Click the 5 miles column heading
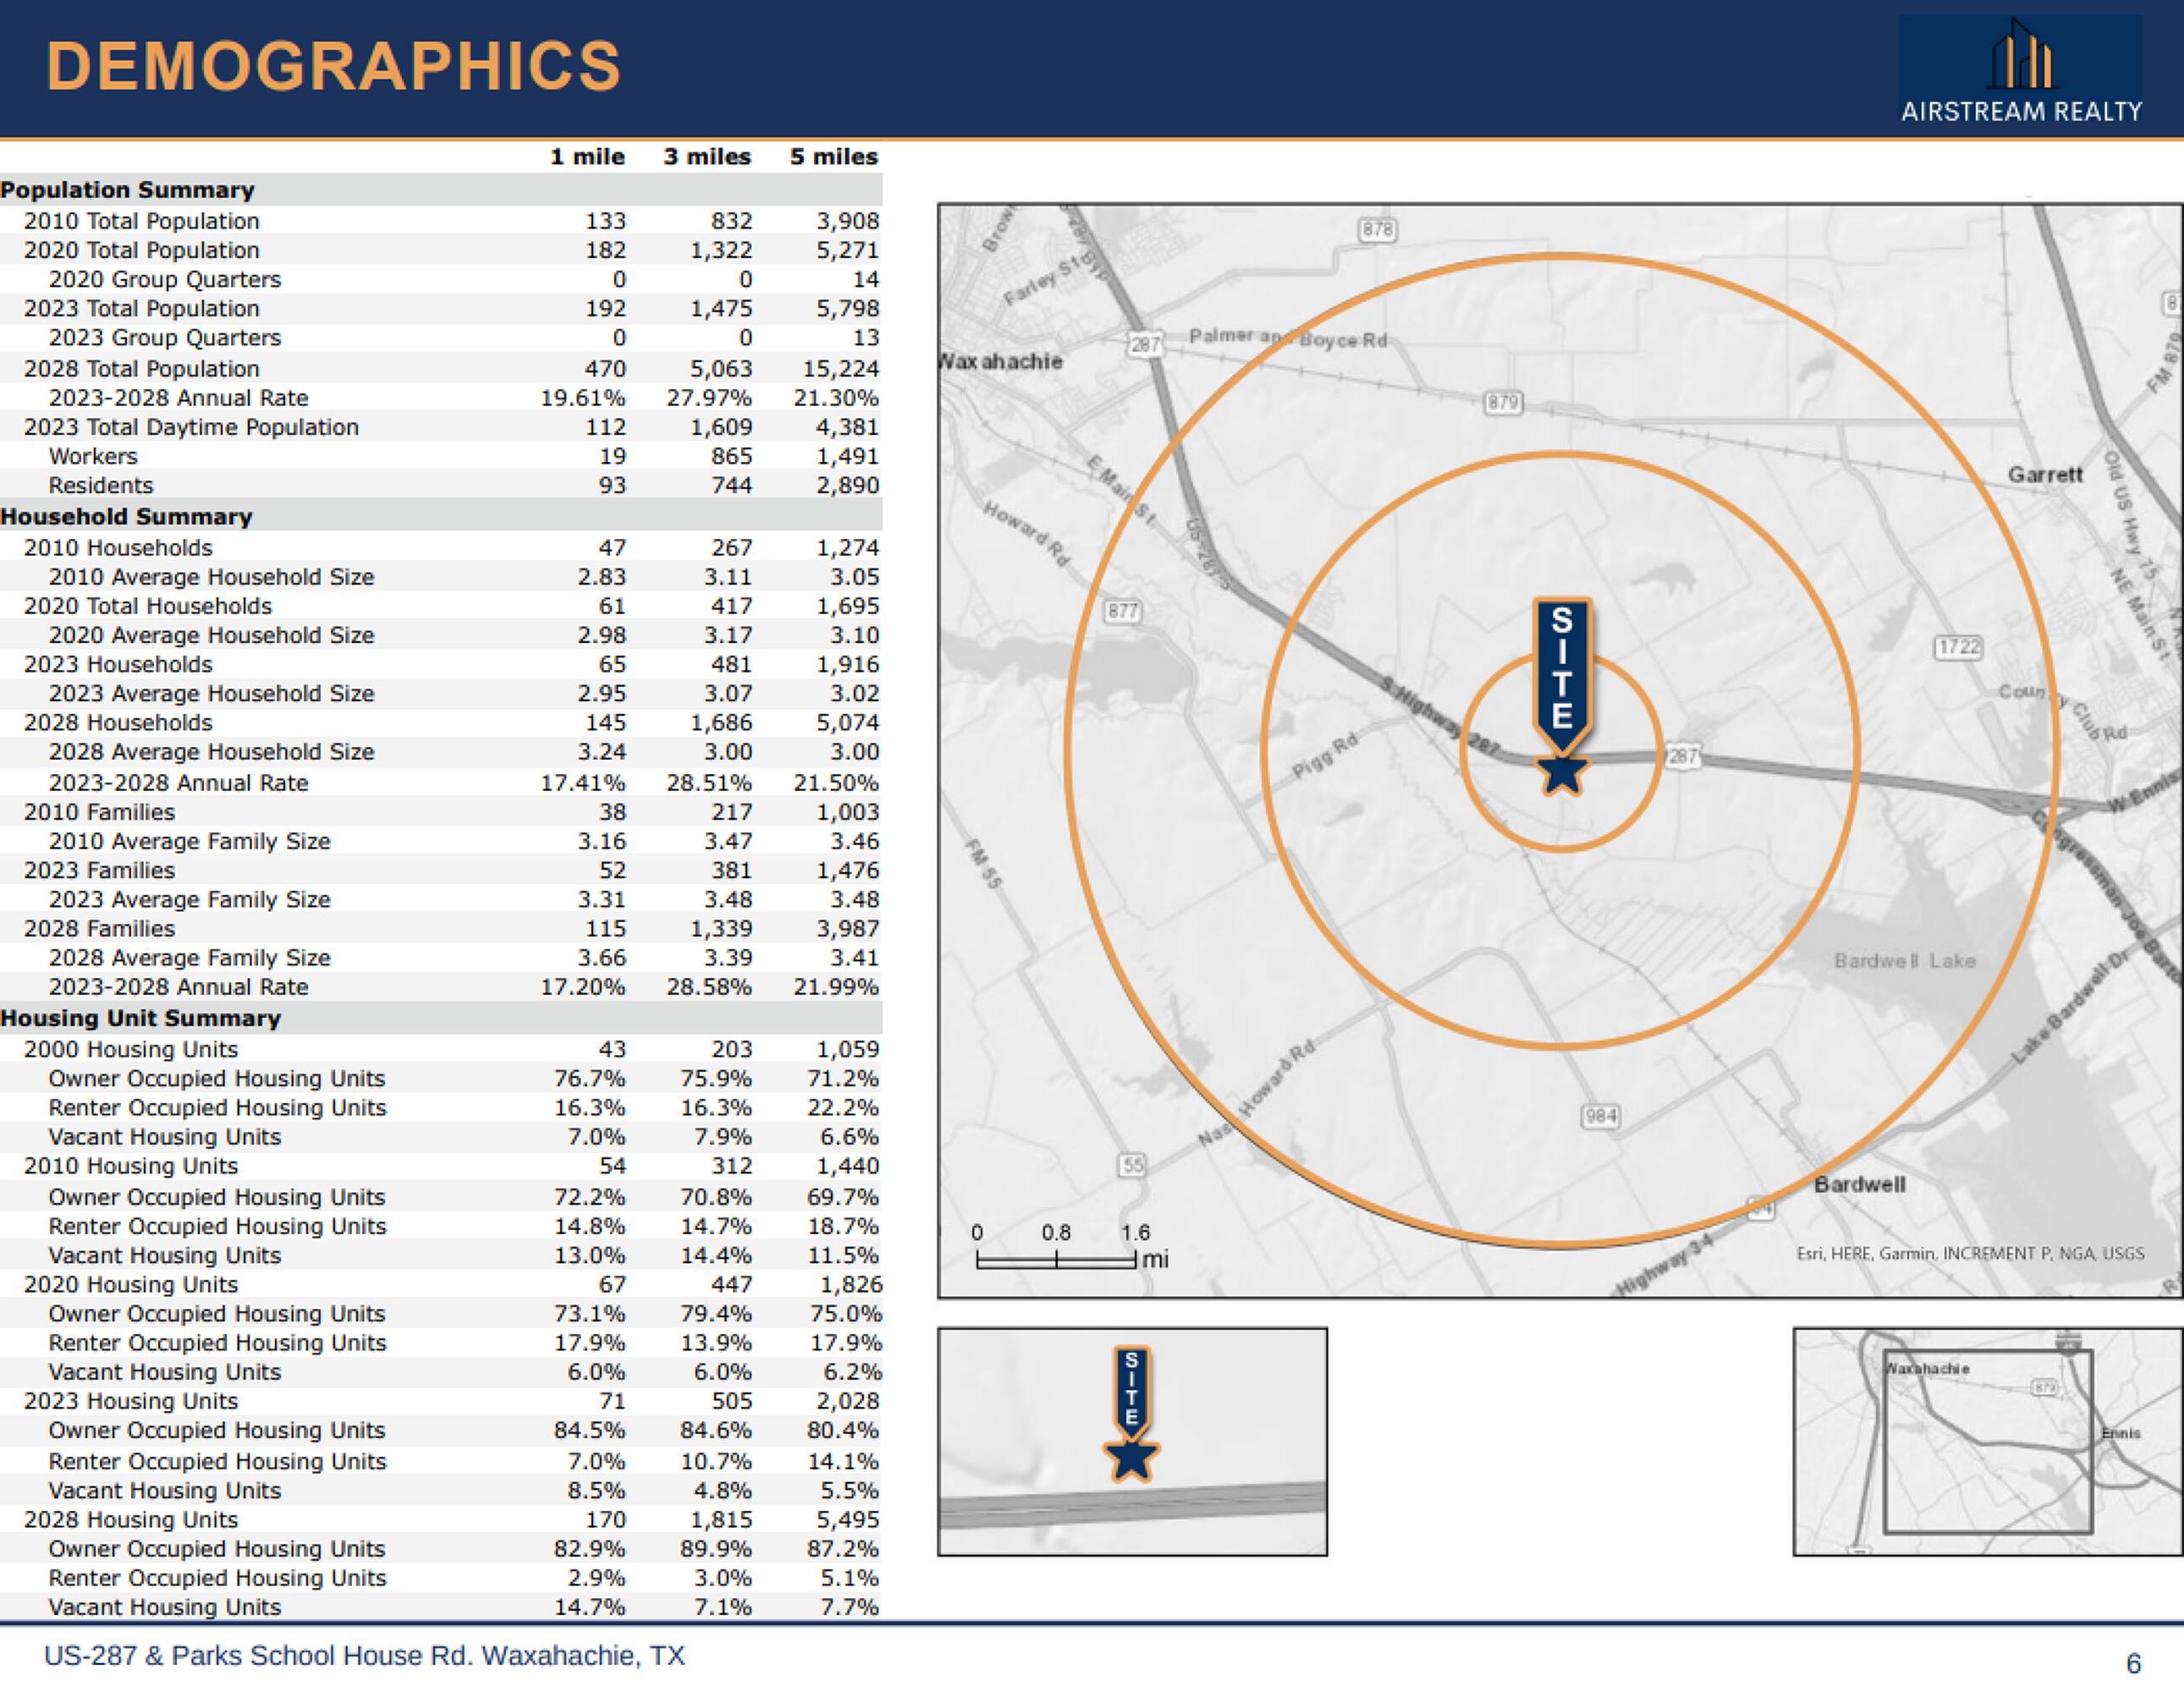Image resolution: width=2184 pixels, height=1692 pixels. point(833,157)
